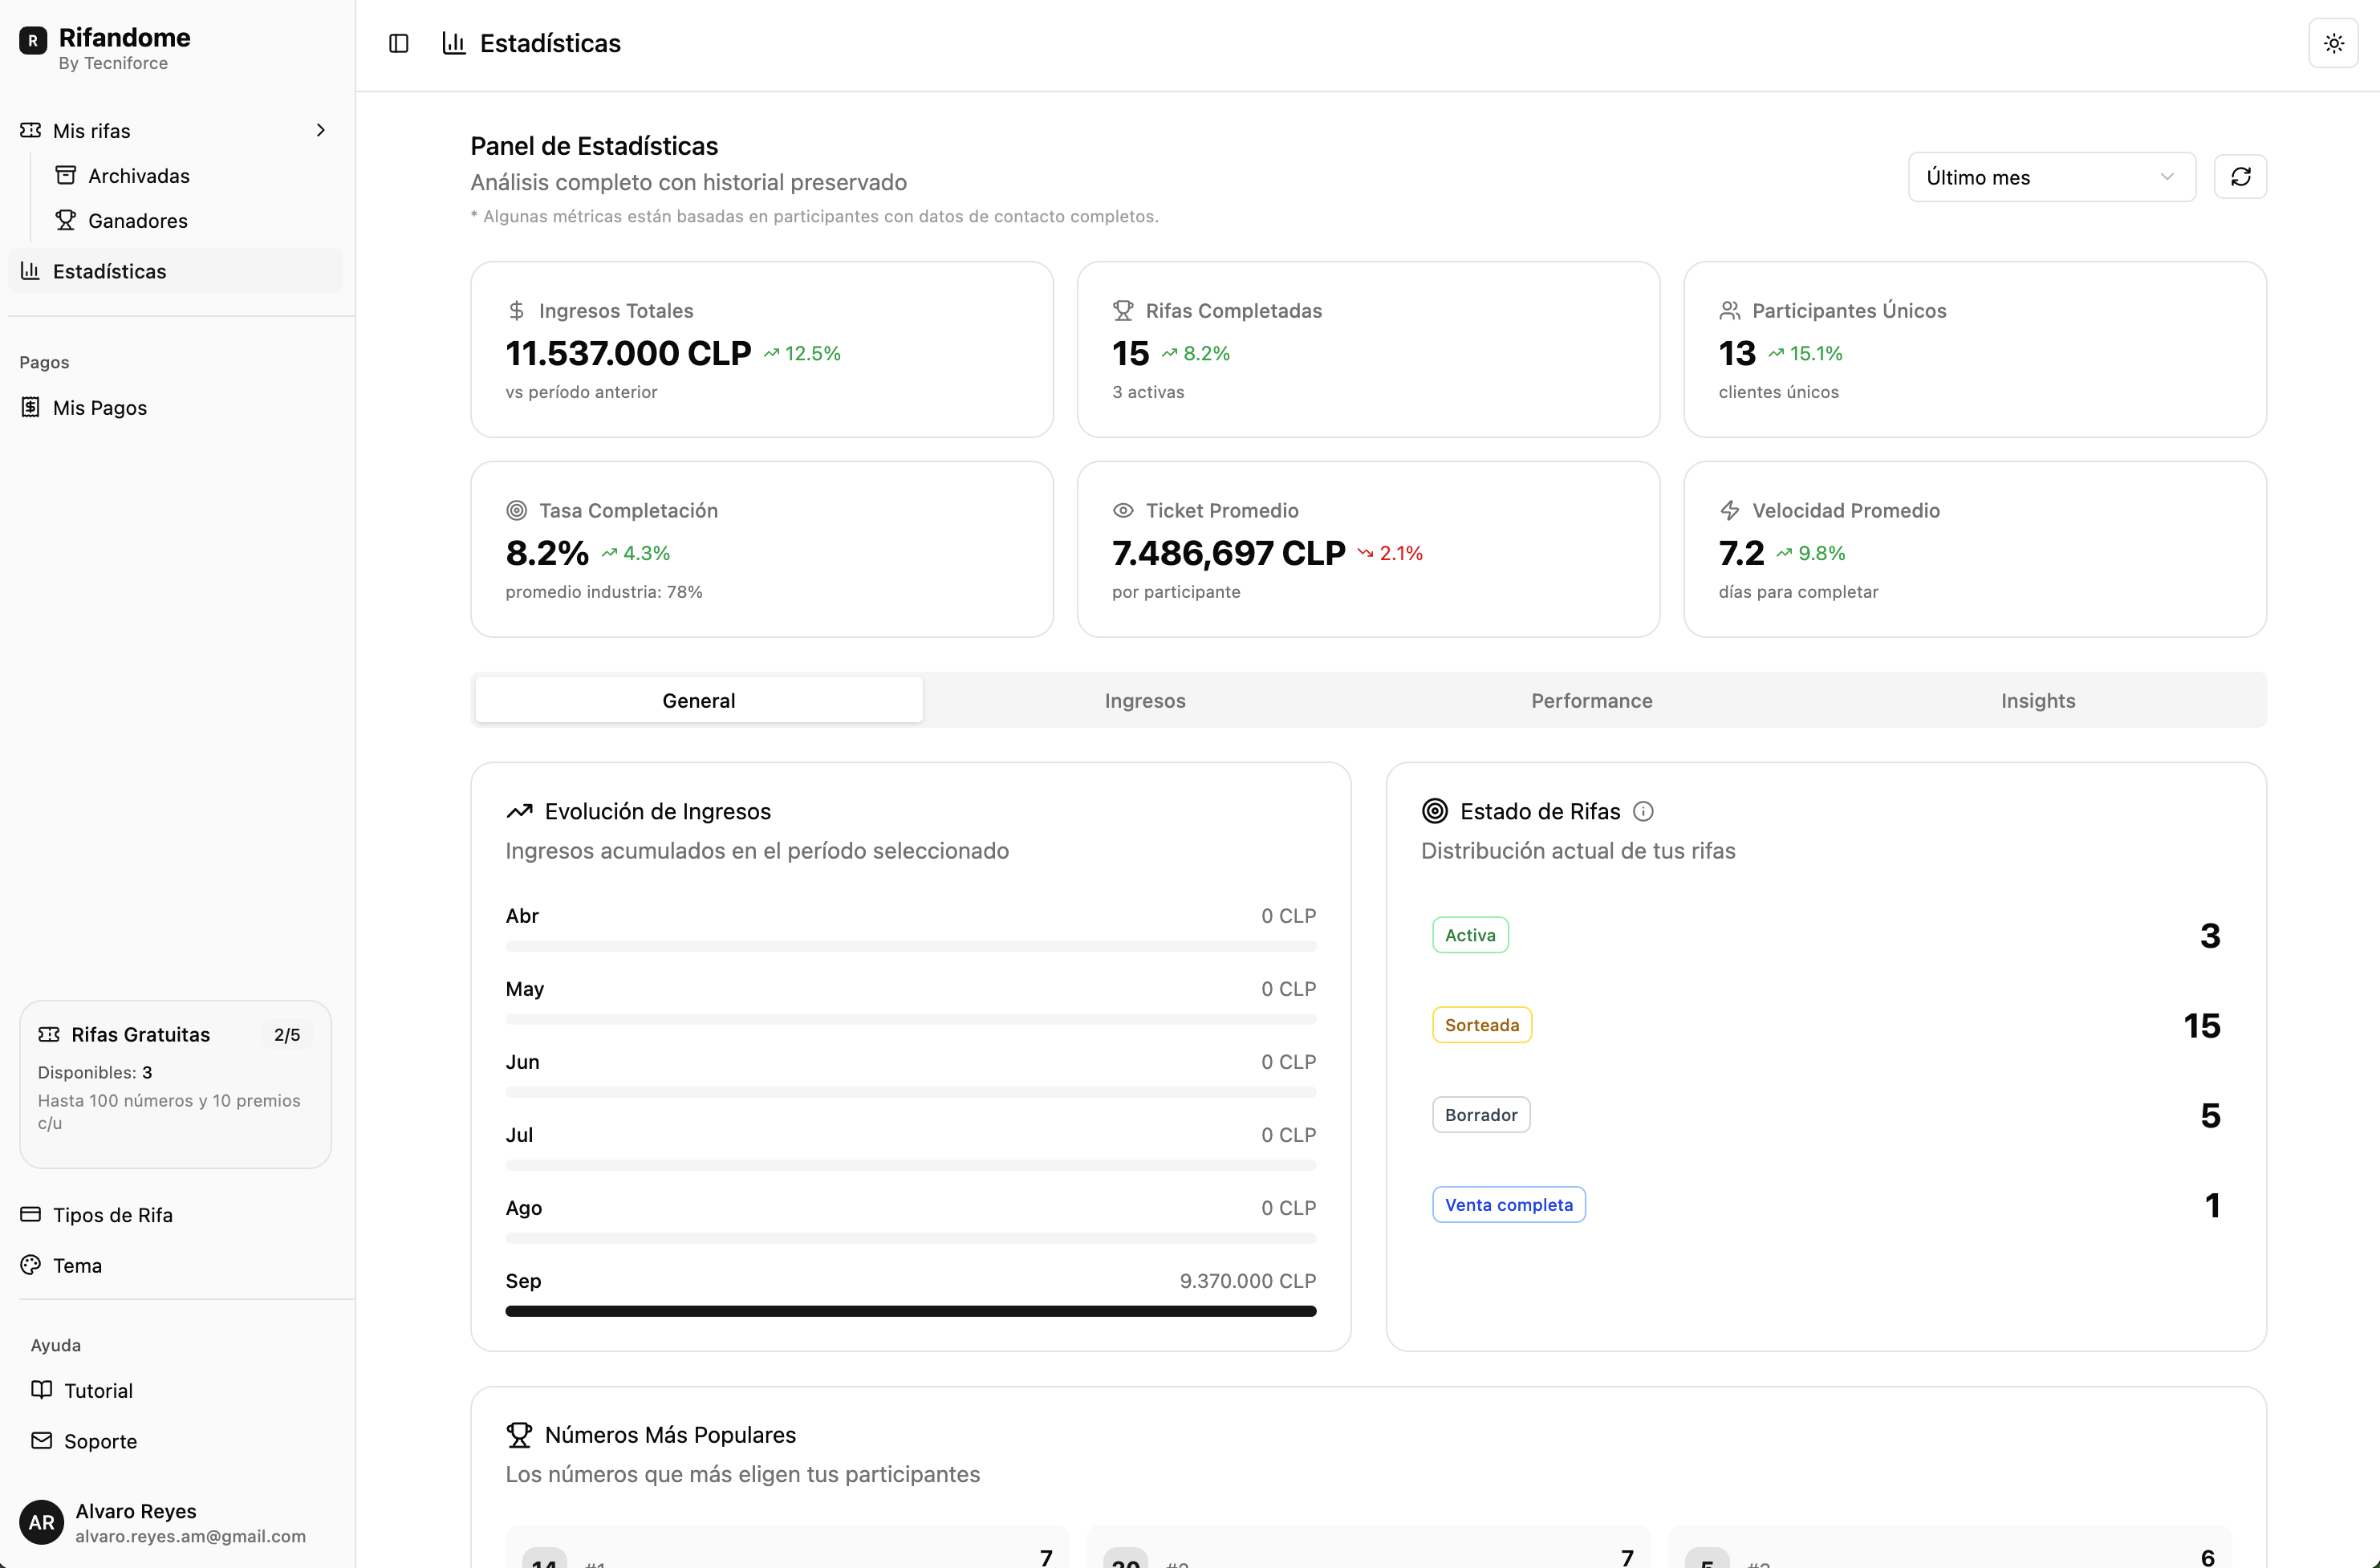Open Mis Pagos from the sidebar
Screen dimensions: 2380x1568
(x=99, y=408)
